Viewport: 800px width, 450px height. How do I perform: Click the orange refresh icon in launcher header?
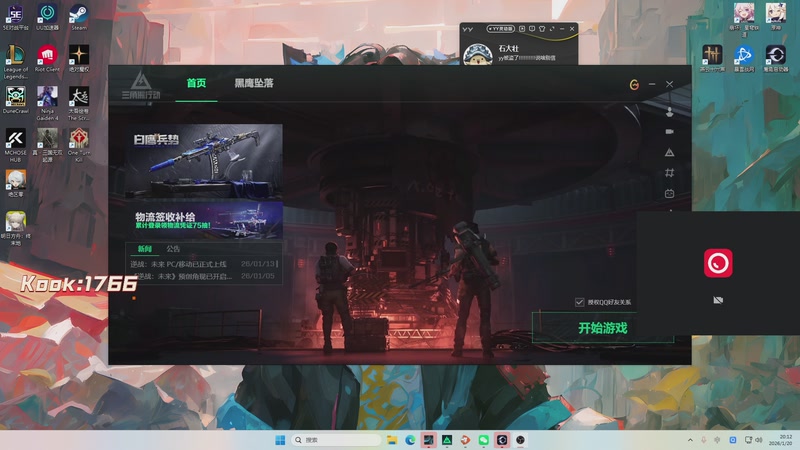[x=634, y=84]
